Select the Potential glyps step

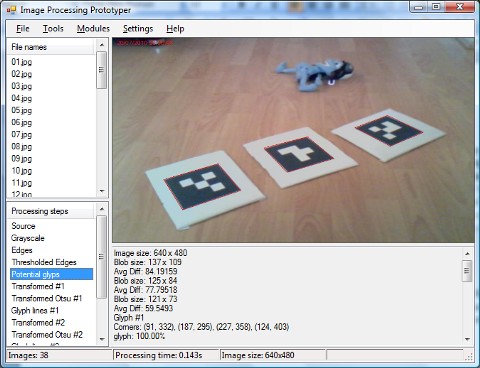51,274
